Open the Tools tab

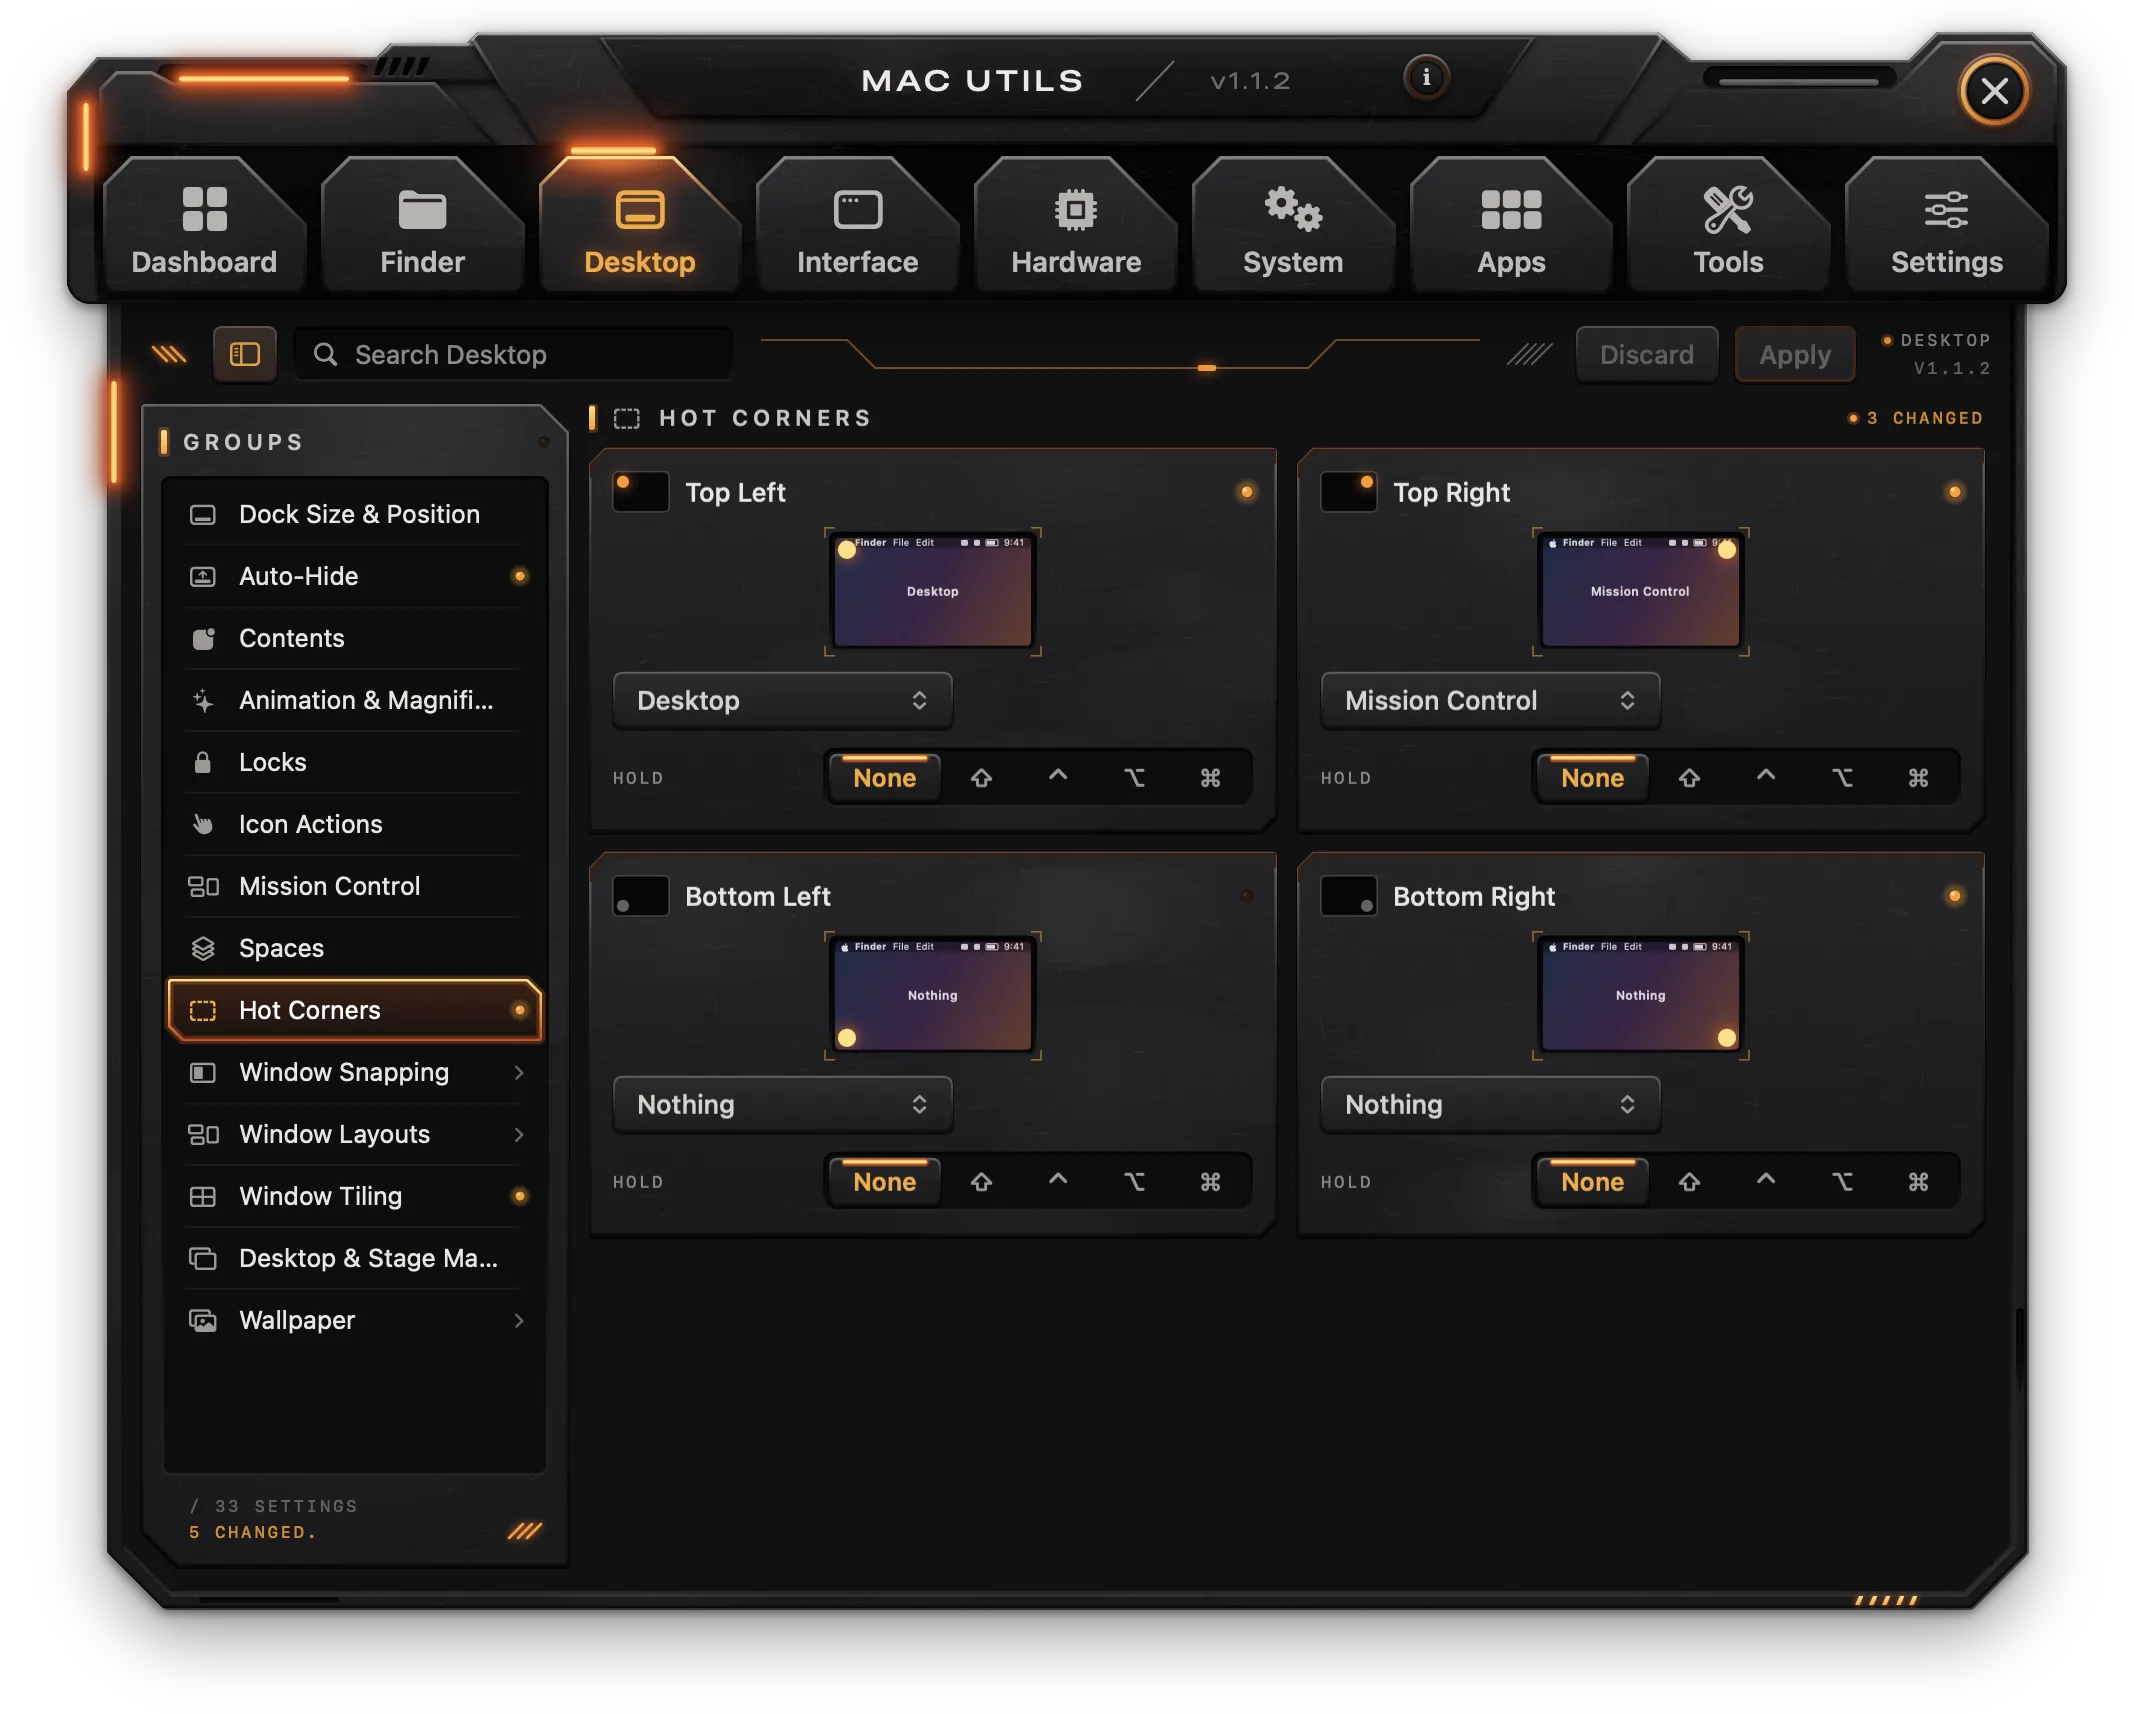click(1728, 226)
